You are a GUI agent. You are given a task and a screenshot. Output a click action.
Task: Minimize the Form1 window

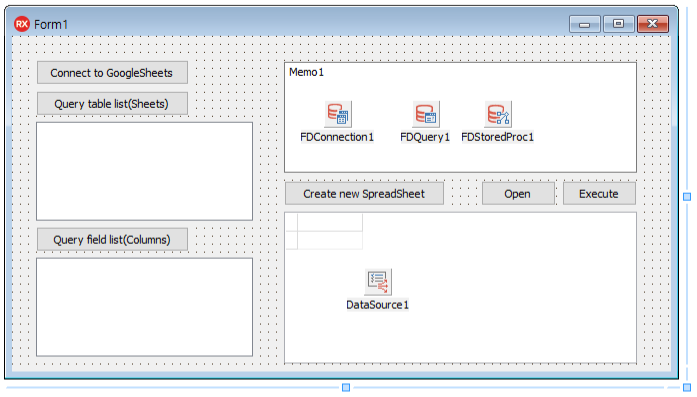[585, 24]
